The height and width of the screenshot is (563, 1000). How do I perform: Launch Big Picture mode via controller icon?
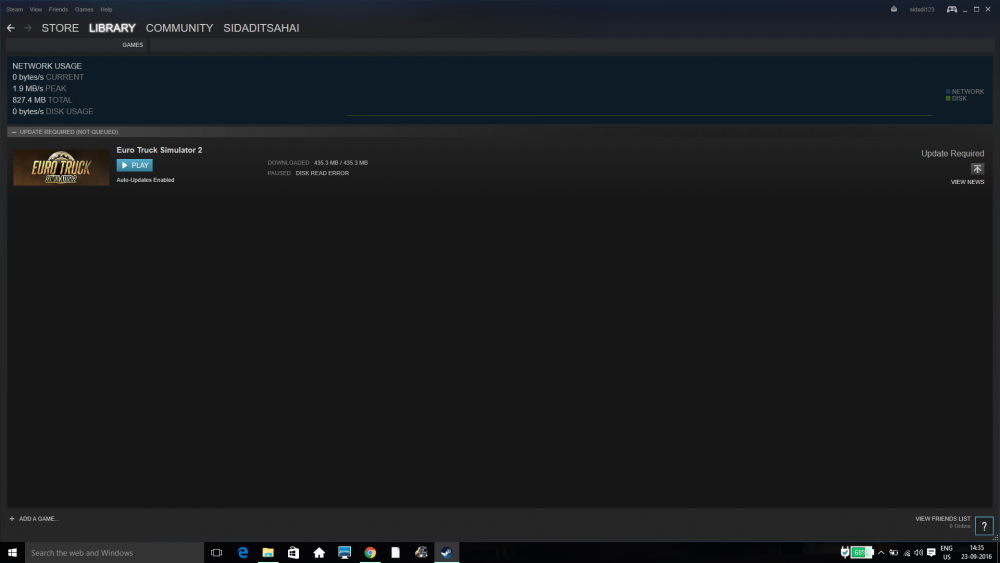(x=952, y=9)
